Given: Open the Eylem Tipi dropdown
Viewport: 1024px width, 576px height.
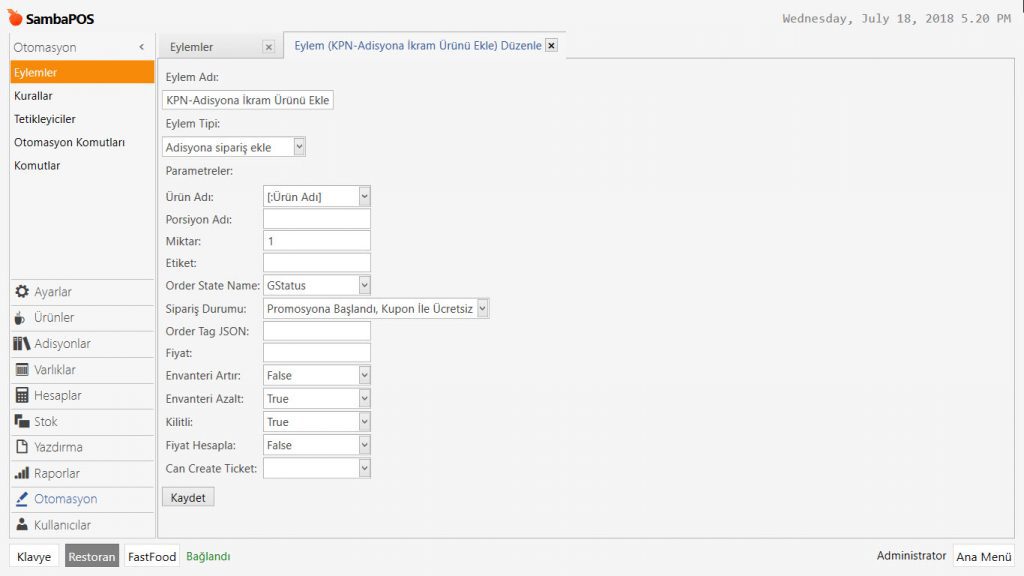Looking at the screenshot, I should click(x=299, y=147).
